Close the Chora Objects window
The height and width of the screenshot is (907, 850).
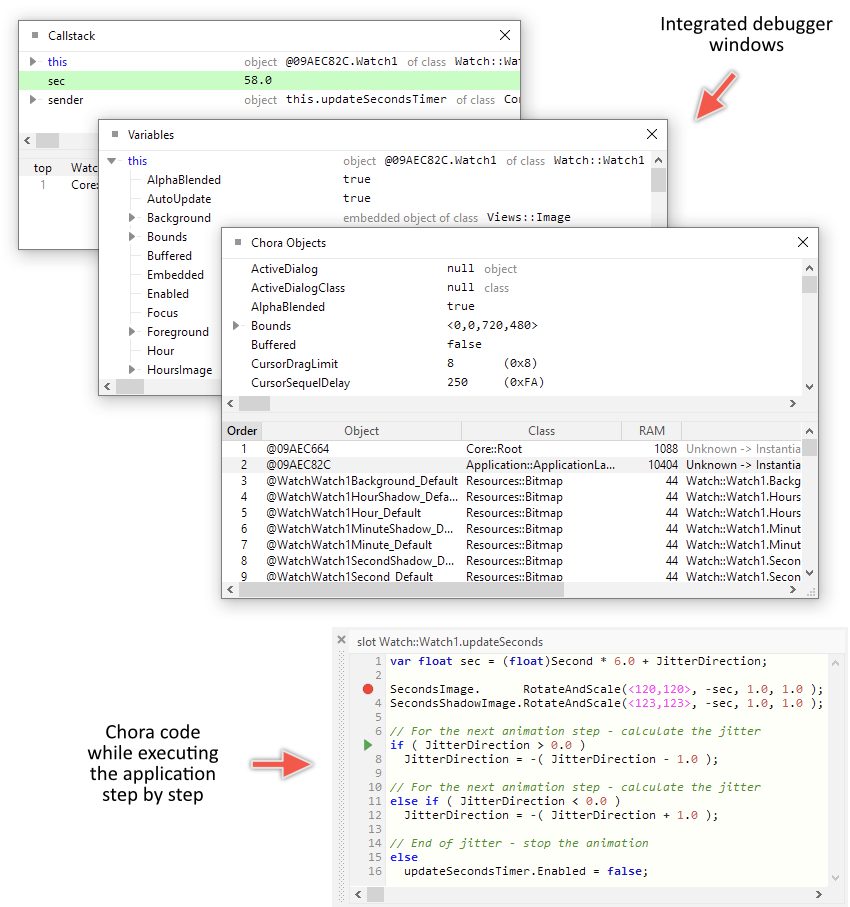pos(802,242)
